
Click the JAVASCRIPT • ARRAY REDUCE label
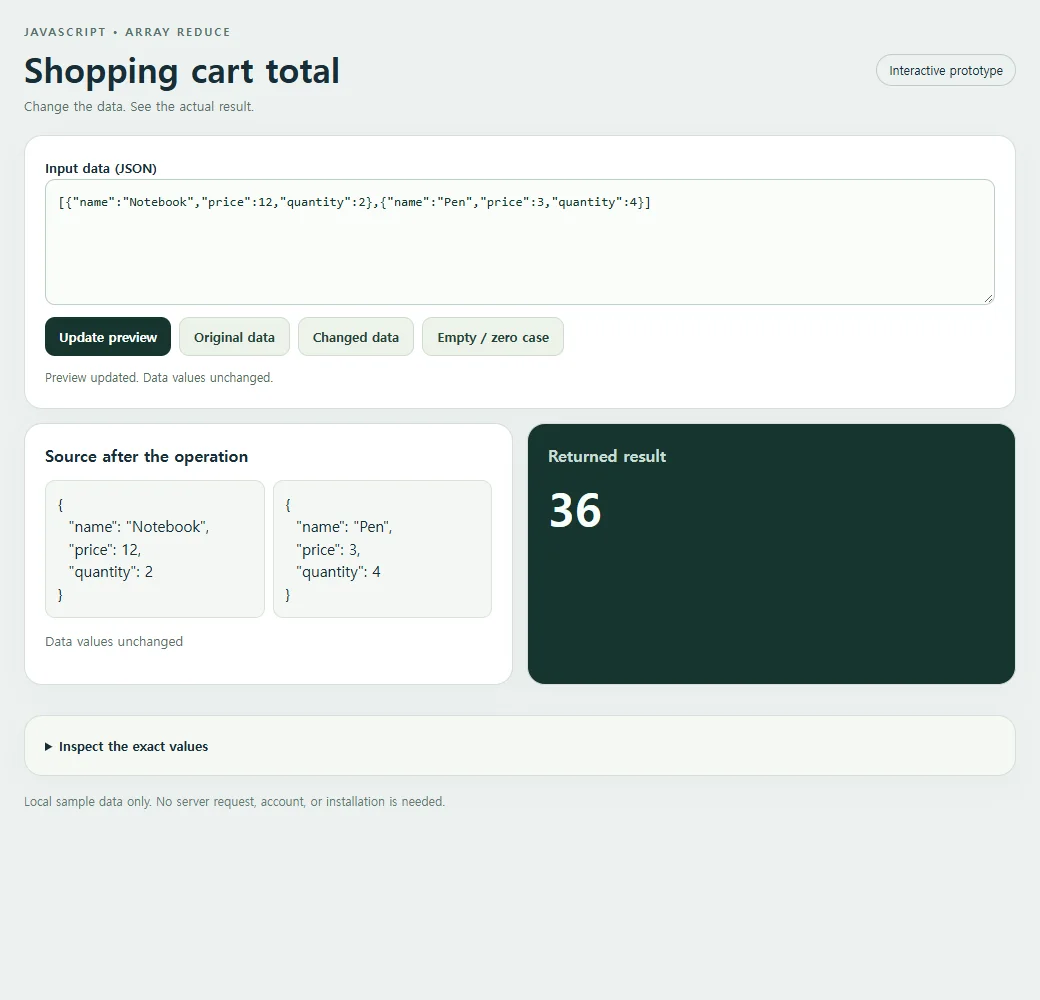click(127, 32)
